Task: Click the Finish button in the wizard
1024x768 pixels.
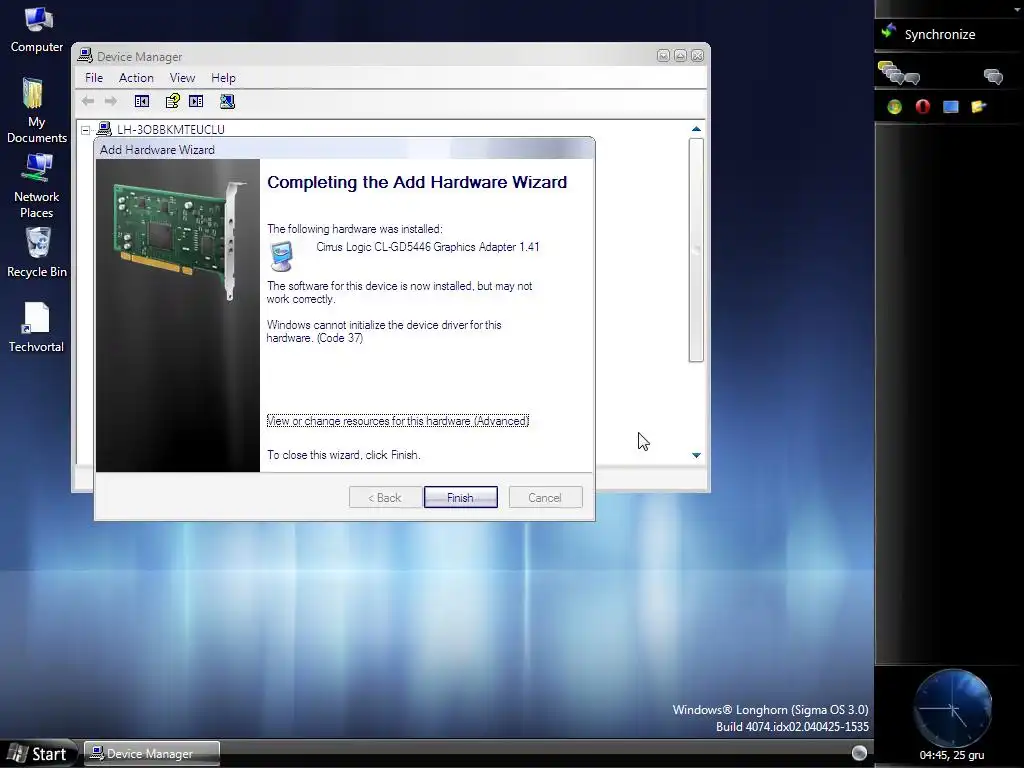Action: click(460, 498)
